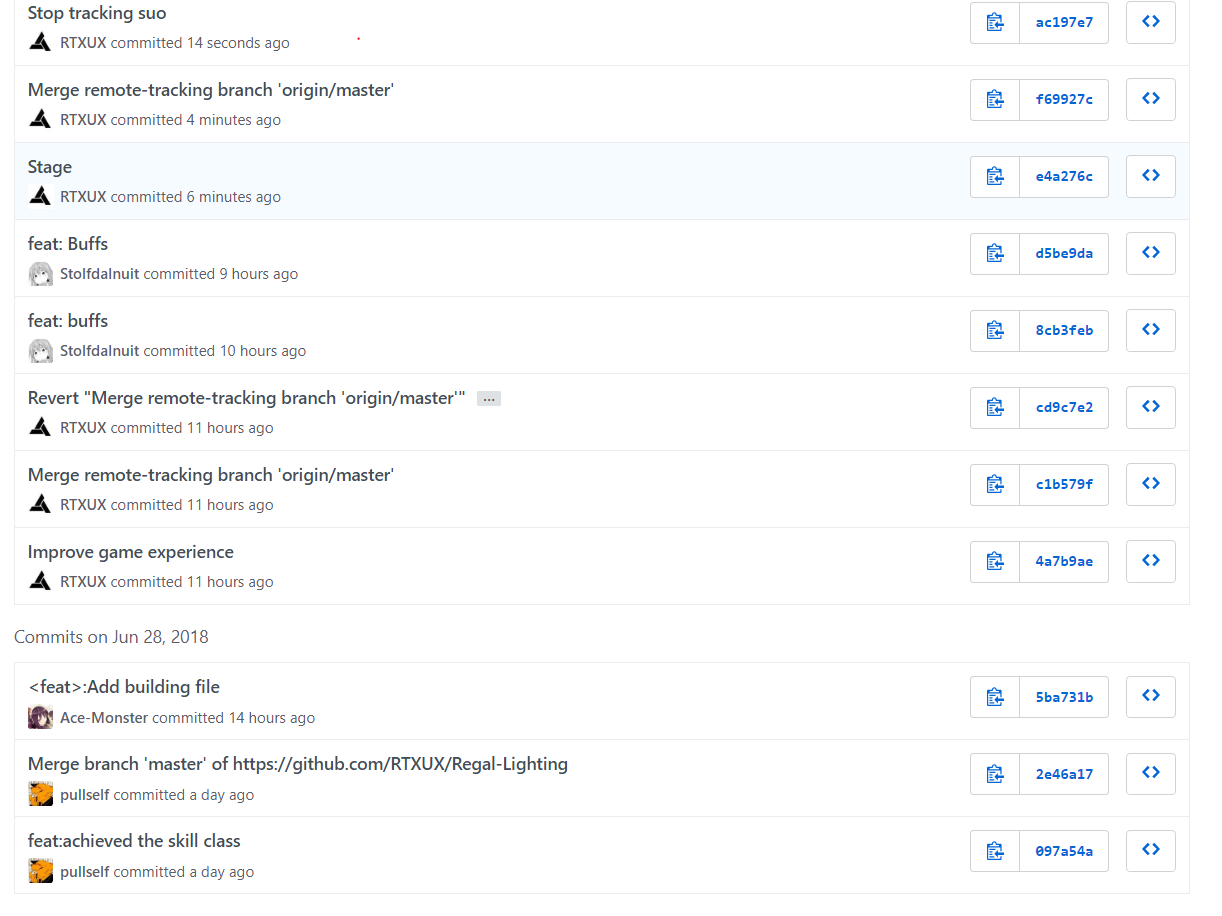Image resolution: width=1222 pixels, height=916 pixels.
Task: Click Ace-Monster avatar image
Action: click(40, 717)
